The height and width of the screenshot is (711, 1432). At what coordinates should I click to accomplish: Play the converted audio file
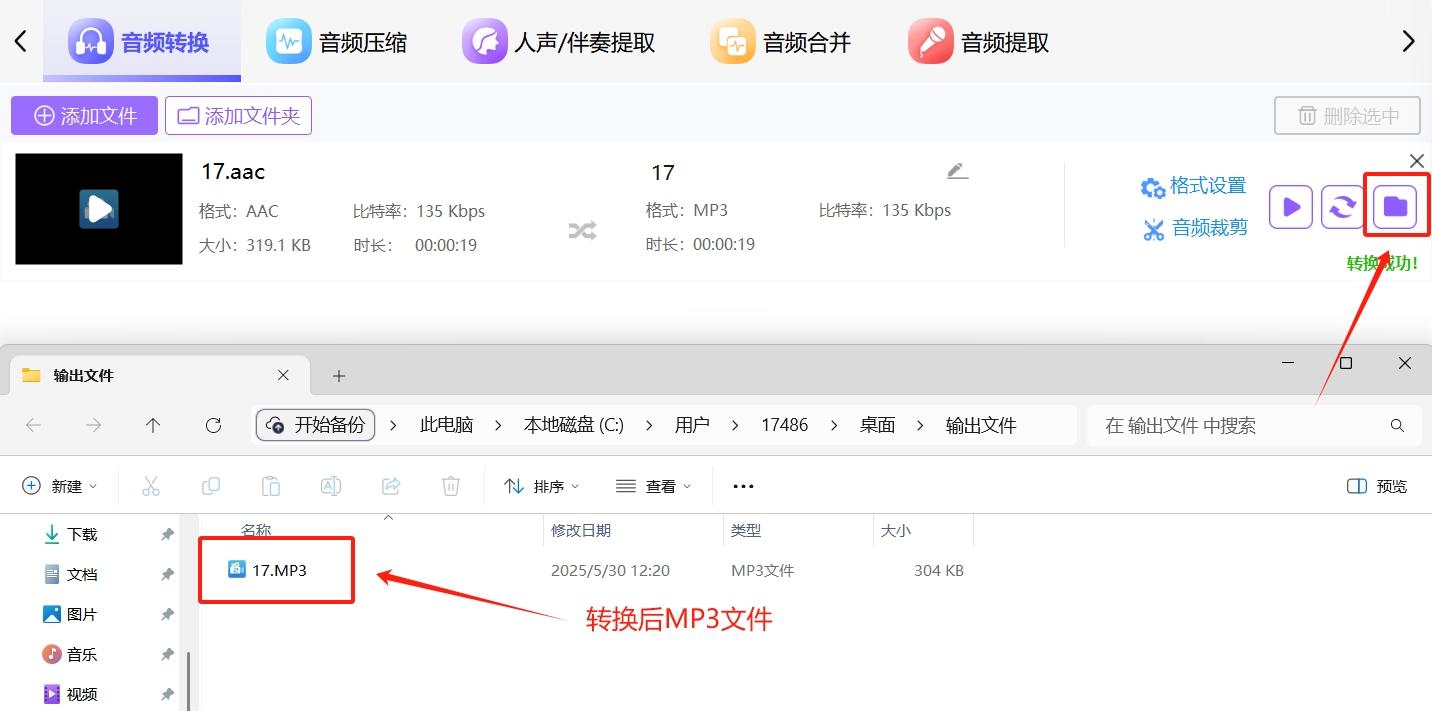(1290, 206)
